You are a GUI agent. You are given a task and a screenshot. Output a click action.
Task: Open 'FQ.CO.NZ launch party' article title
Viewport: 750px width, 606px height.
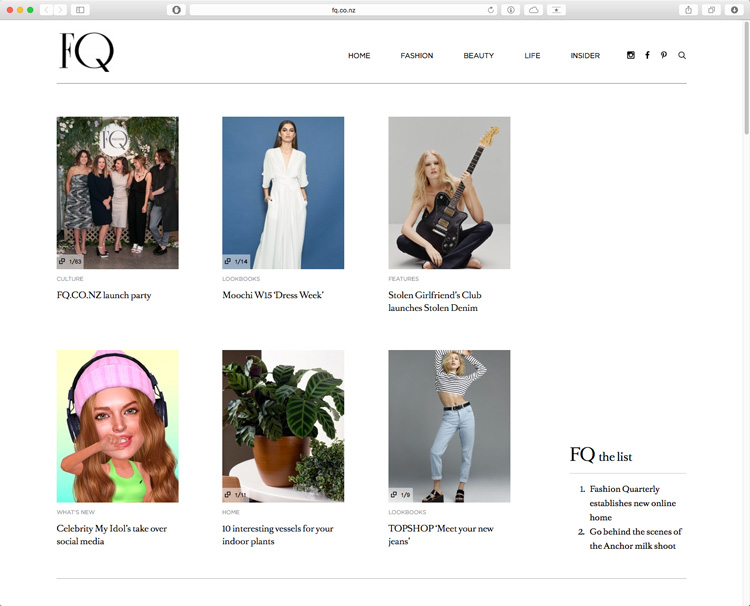pos(104,295)
